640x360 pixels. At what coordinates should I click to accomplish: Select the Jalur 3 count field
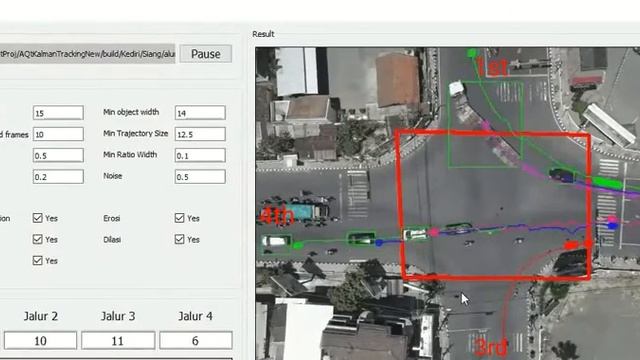tap(118, 340)
